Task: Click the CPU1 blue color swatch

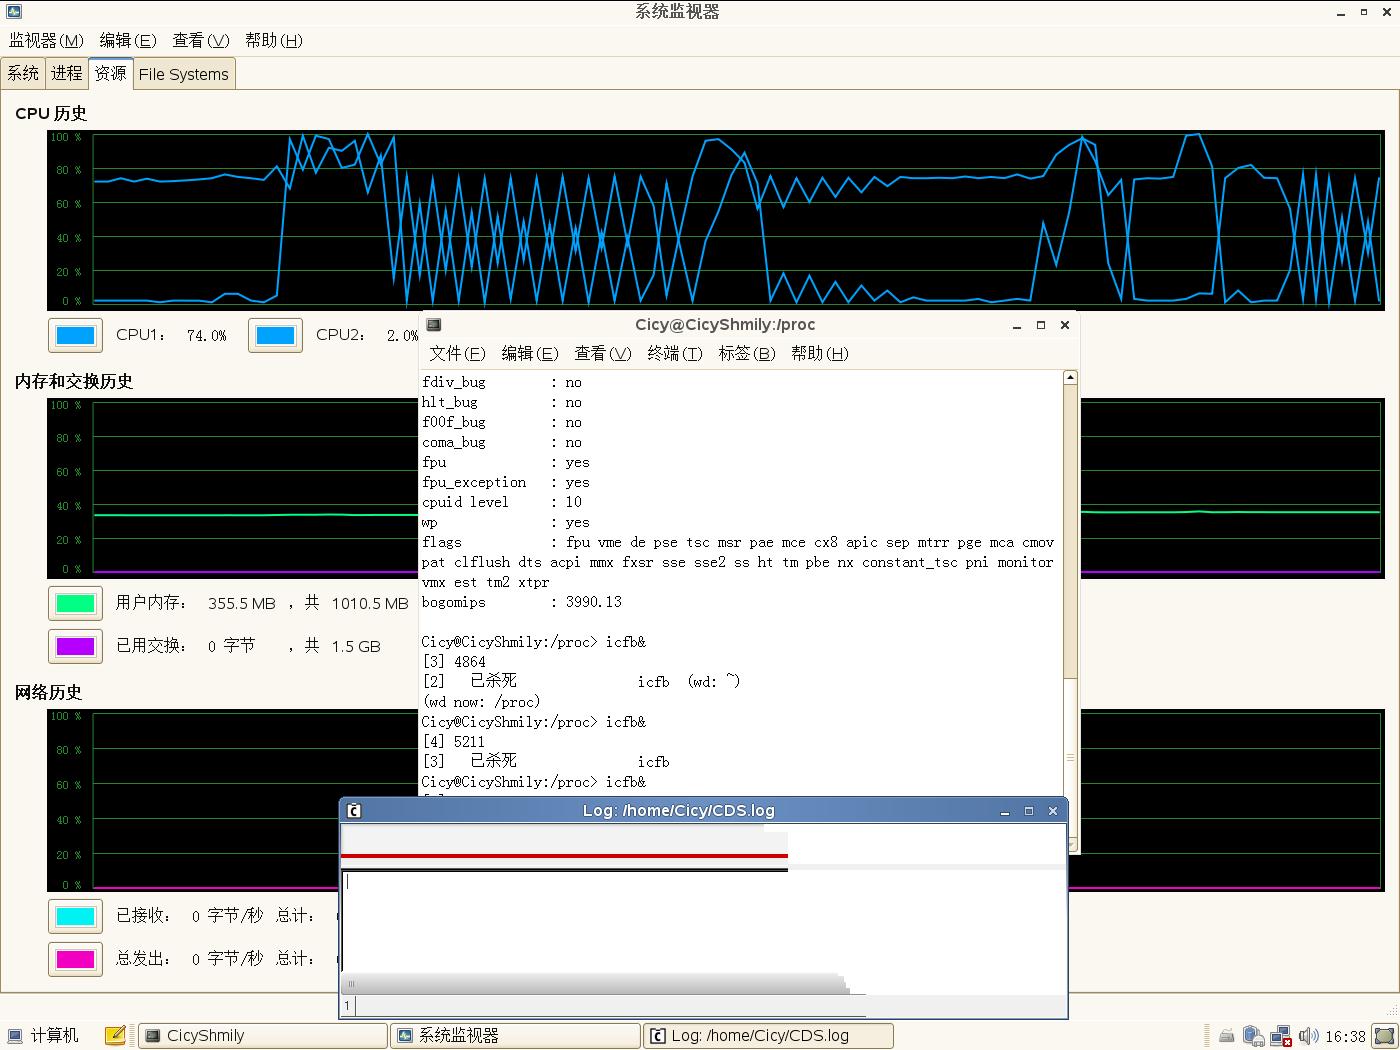Action: [x=75, y=336]
